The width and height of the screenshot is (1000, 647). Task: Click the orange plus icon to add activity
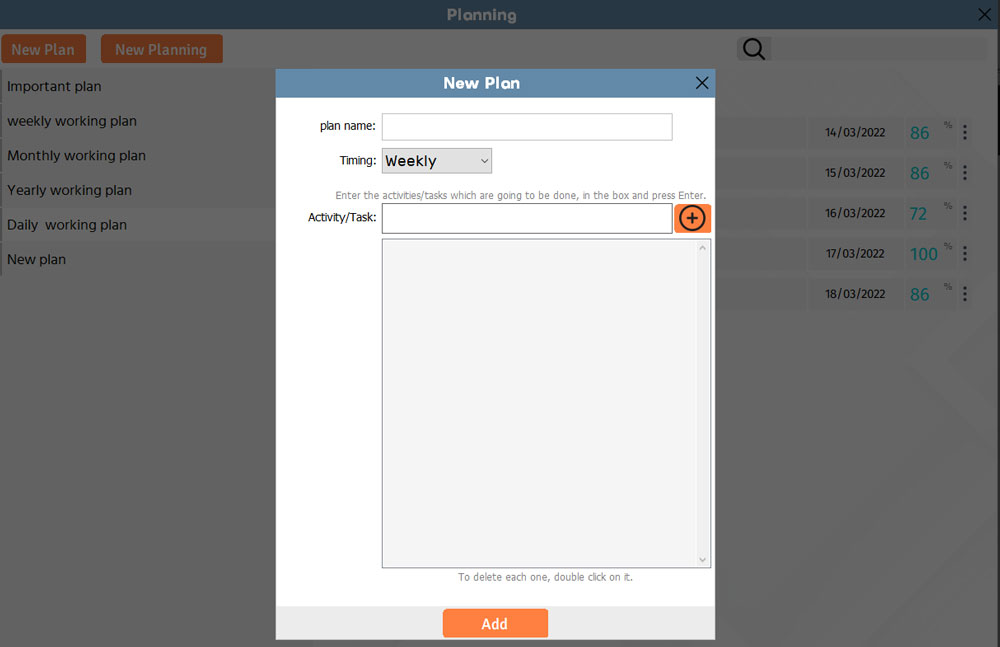click(692, 218)
